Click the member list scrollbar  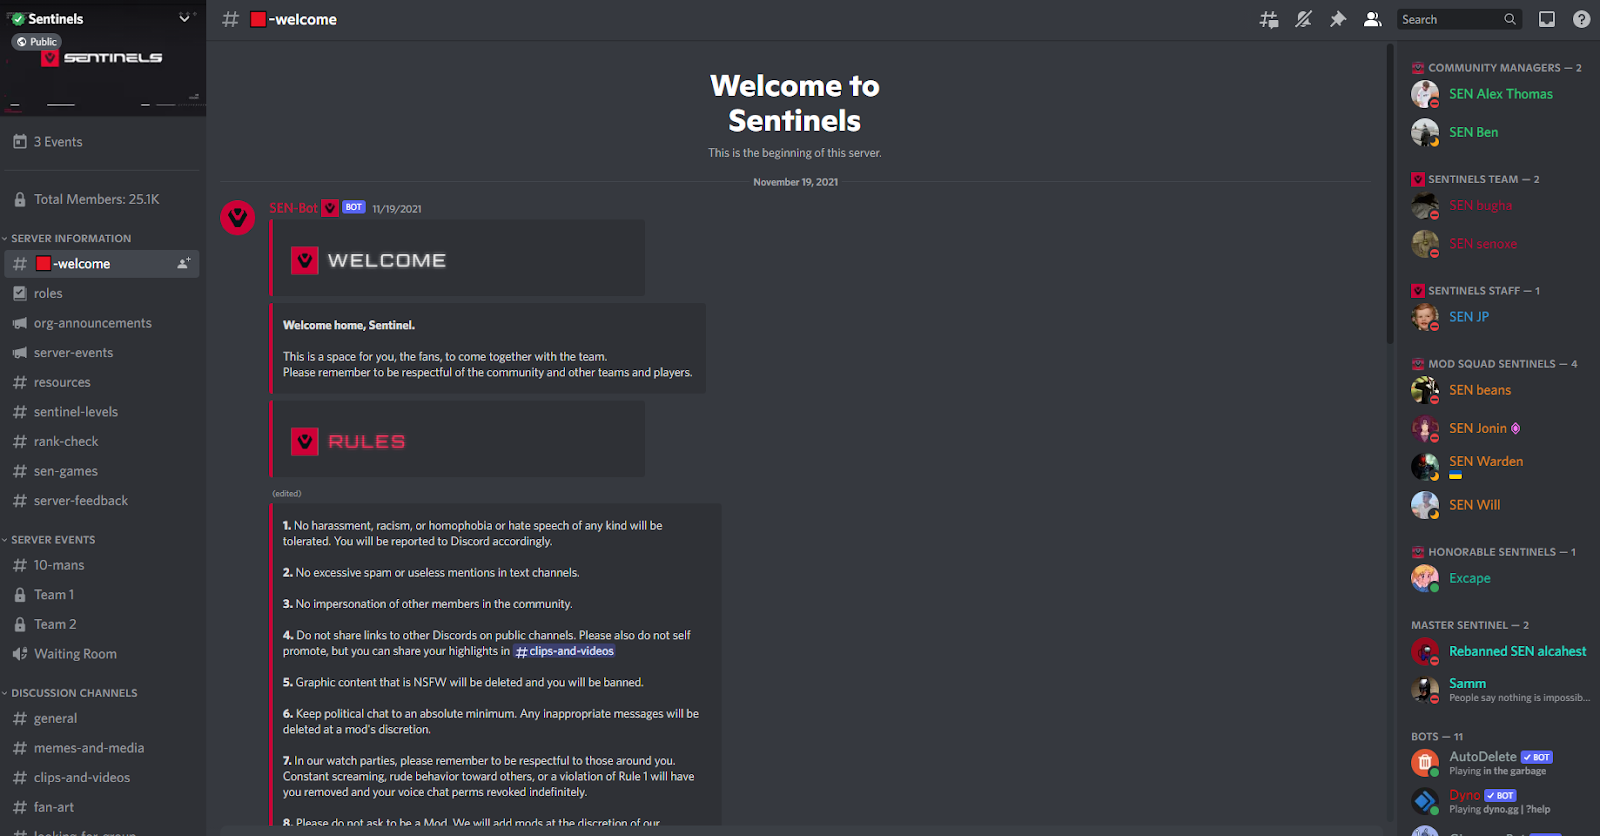point(1391,195)
